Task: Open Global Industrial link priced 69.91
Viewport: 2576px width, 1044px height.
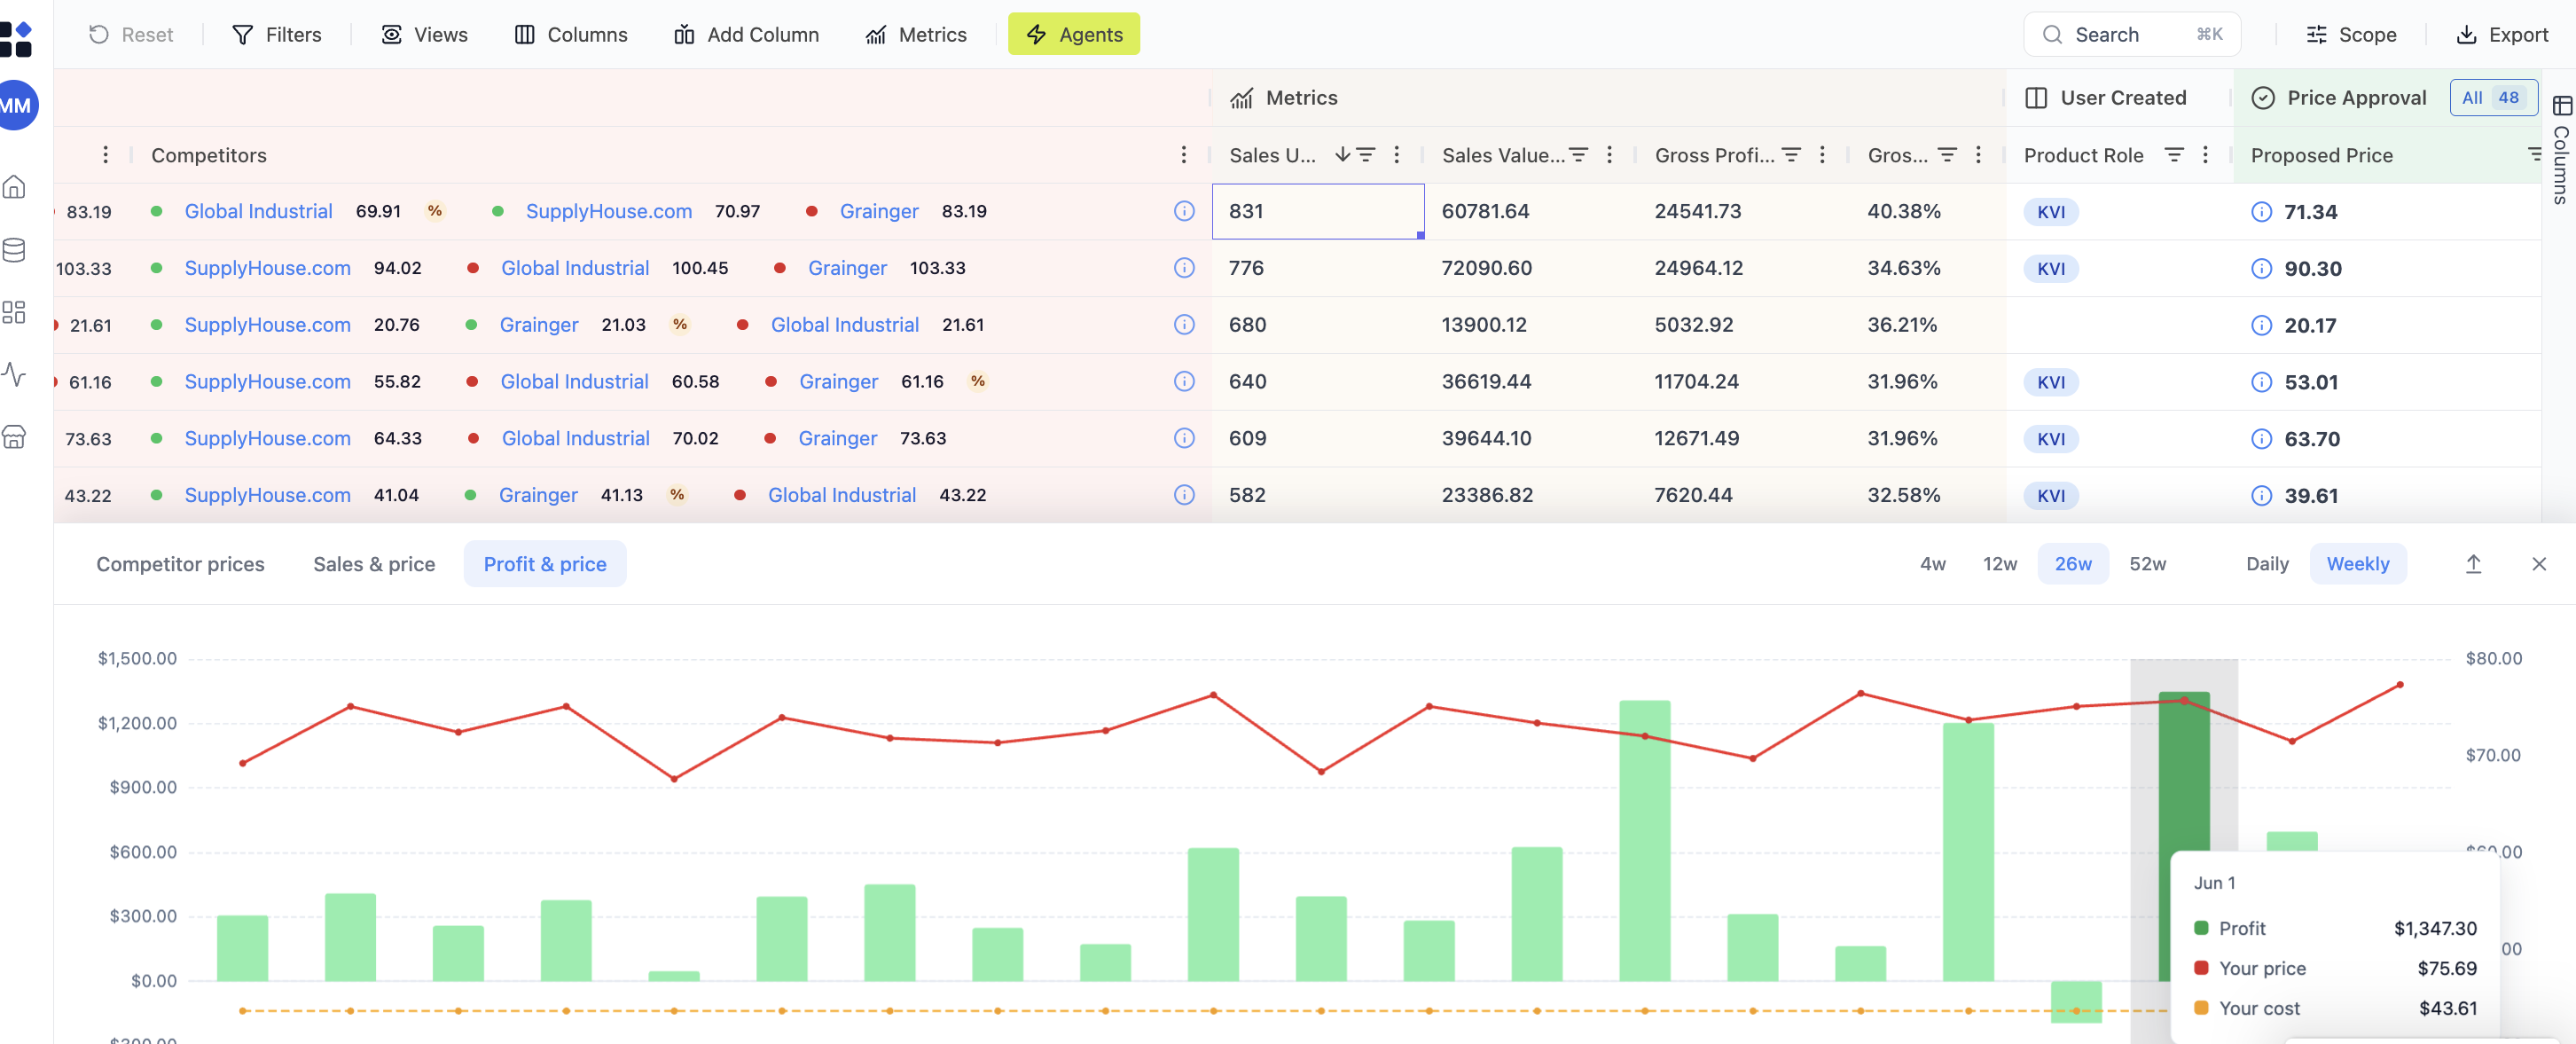Action: click(x=259, y=211)
